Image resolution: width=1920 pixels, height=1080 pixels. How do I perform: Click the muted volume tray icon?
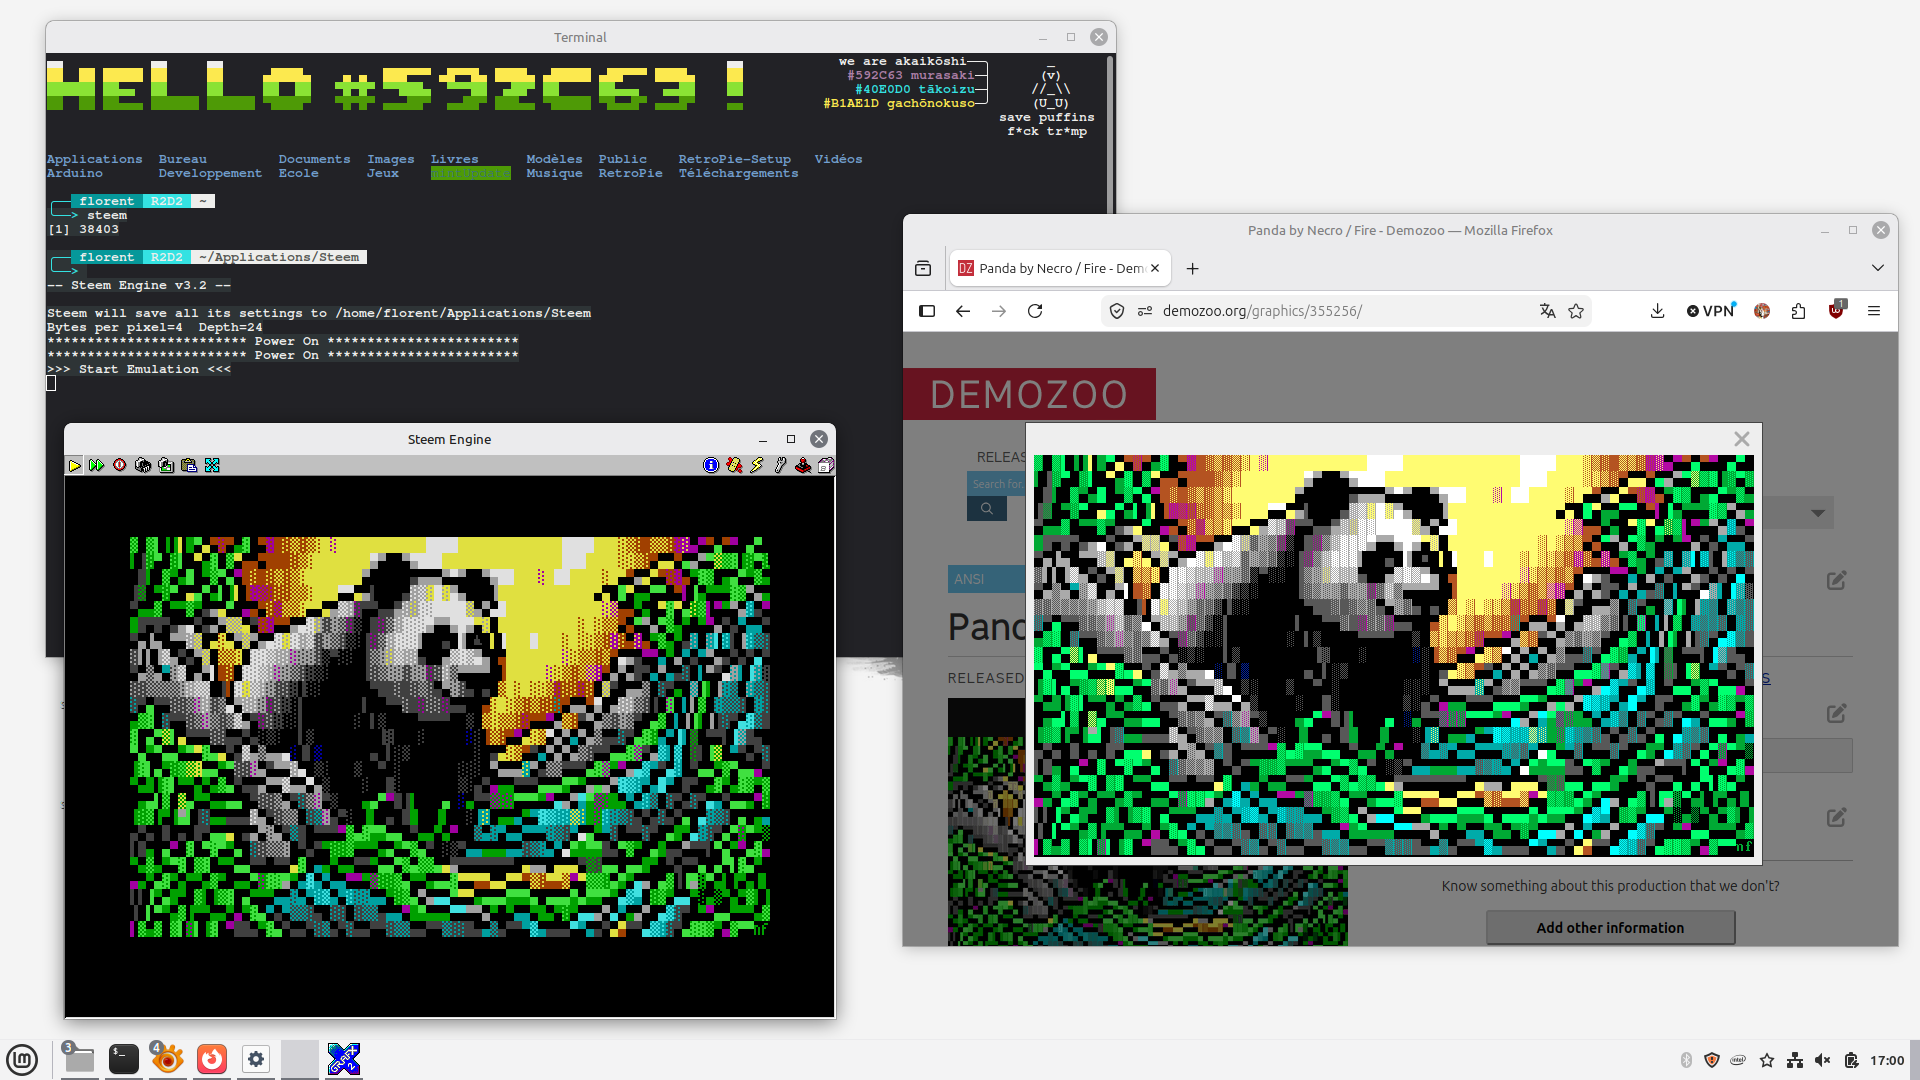[x=1823, y=1060]
